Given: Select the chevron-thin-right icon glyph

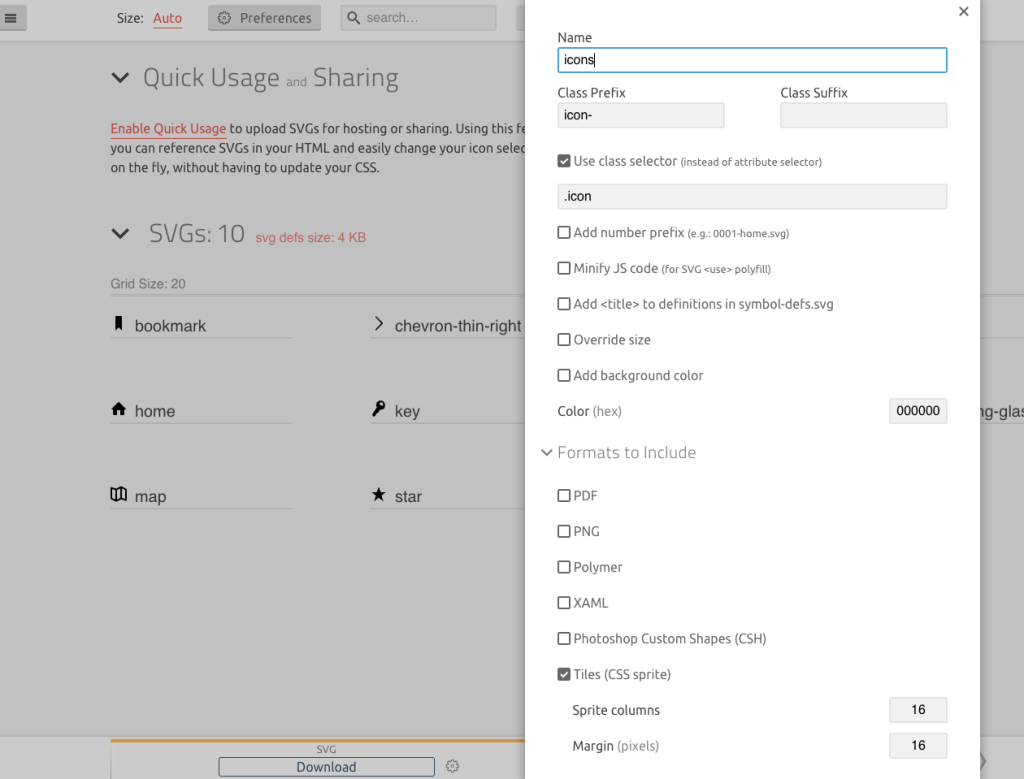Looking at the screenshot, I should click(379, 324).
